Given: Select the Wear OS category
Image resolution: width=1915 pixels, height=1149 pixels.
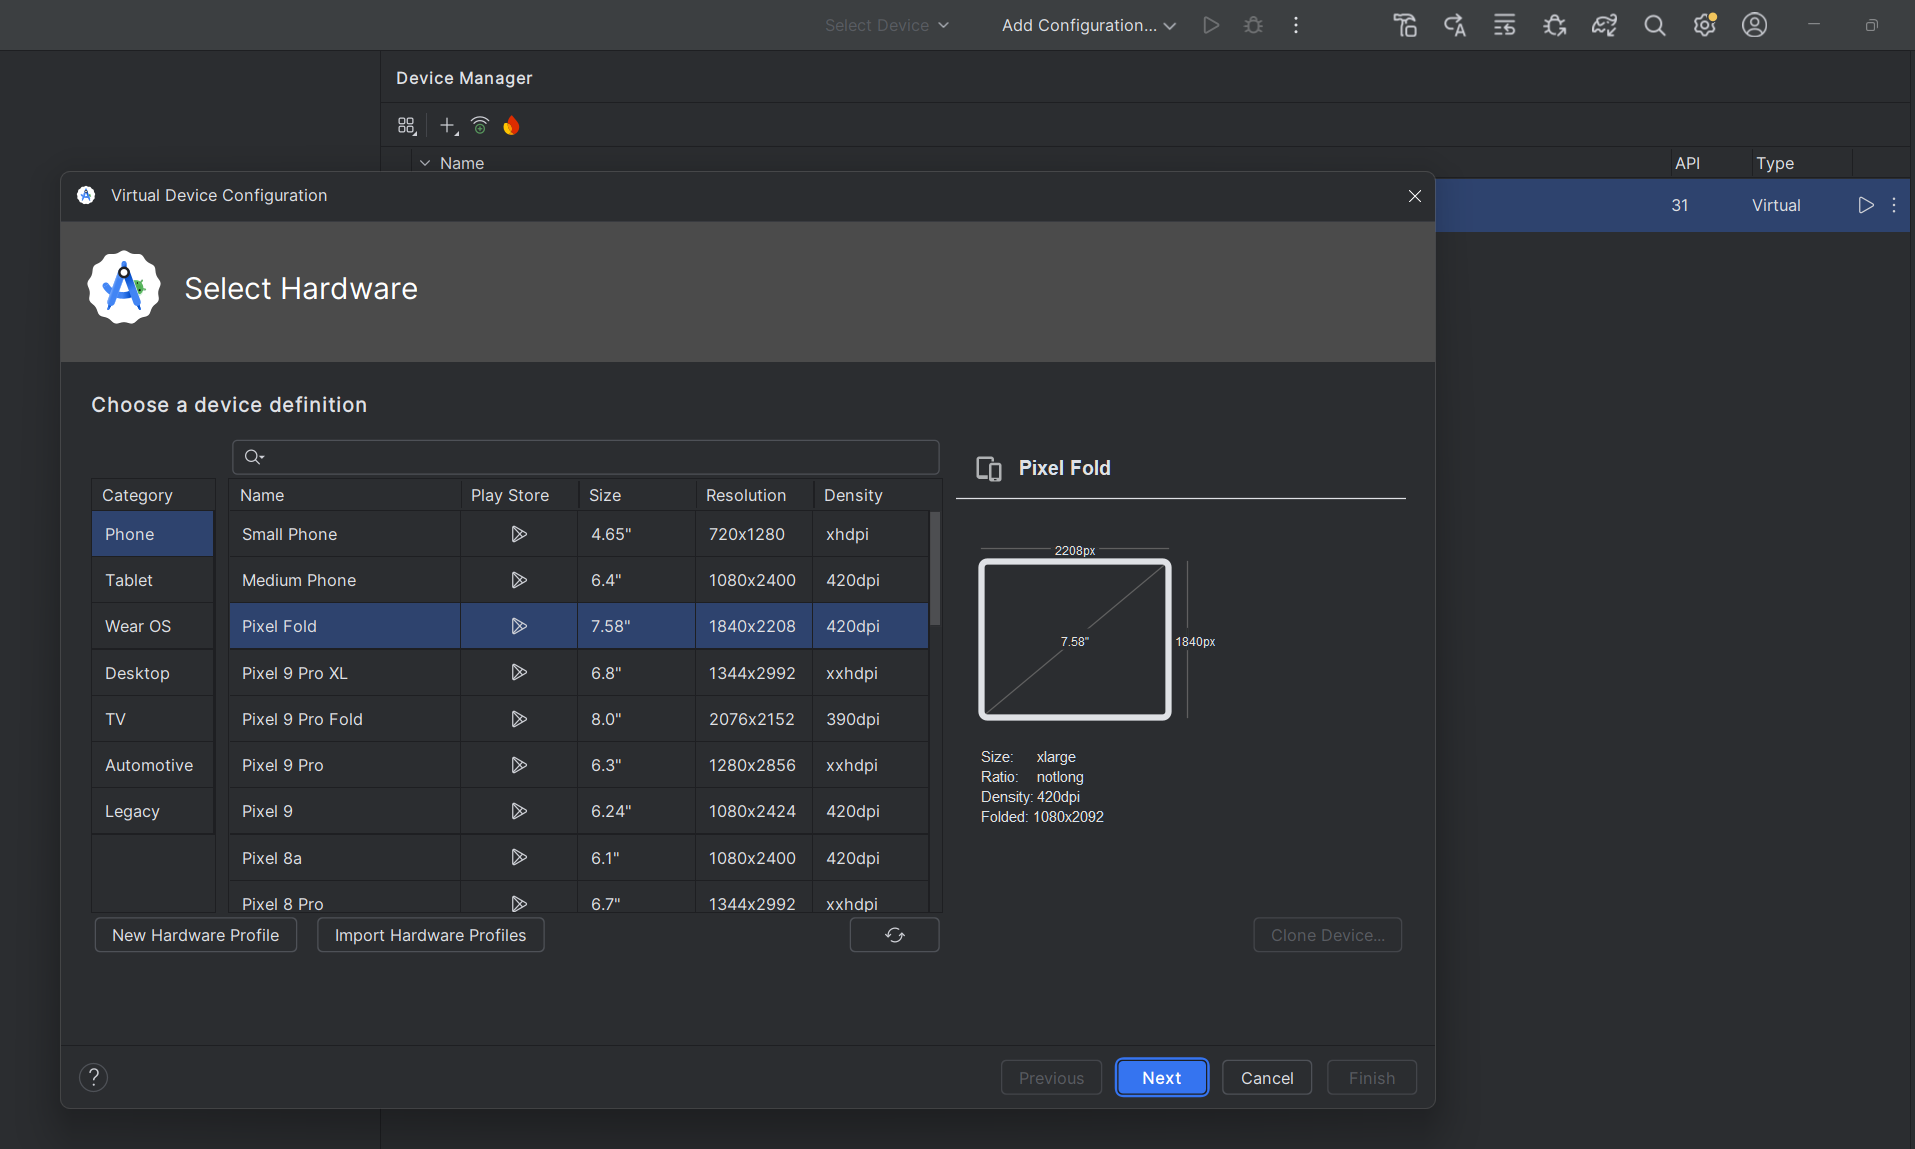Looking at the screenshot, I should pos(152,626).
